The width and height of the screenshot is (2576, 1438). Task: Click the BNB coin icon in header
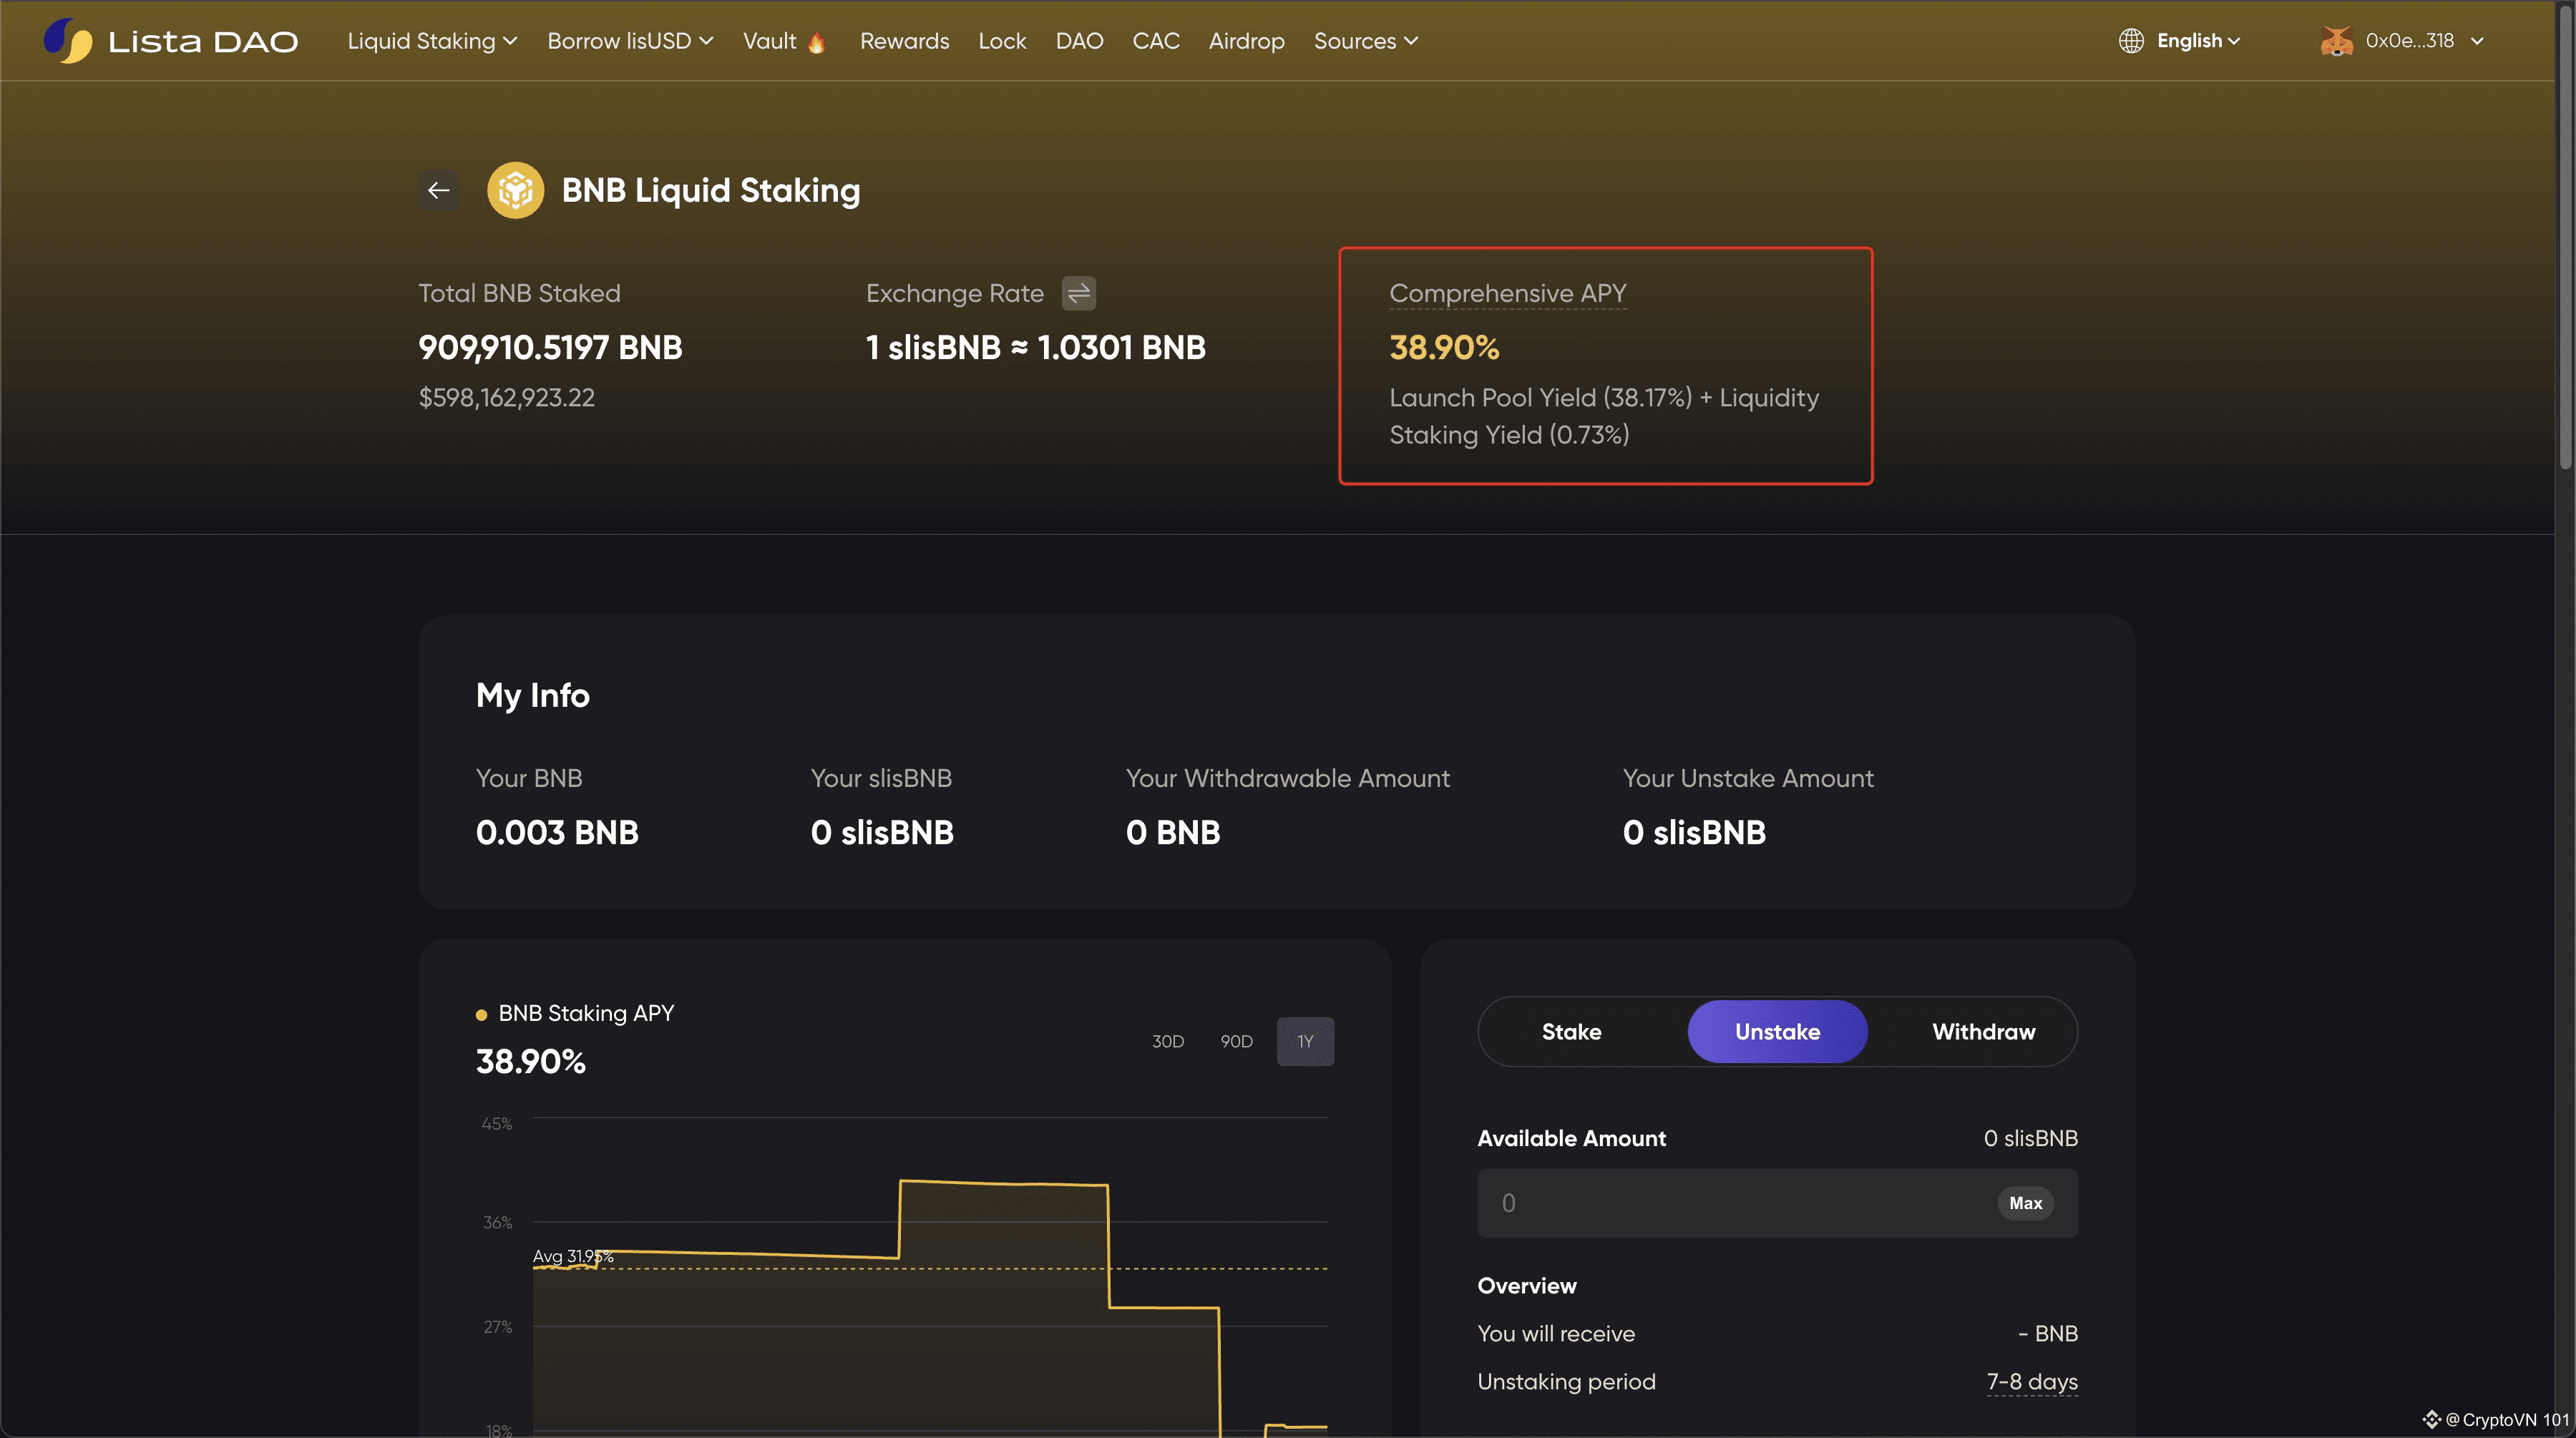point(515,190)
